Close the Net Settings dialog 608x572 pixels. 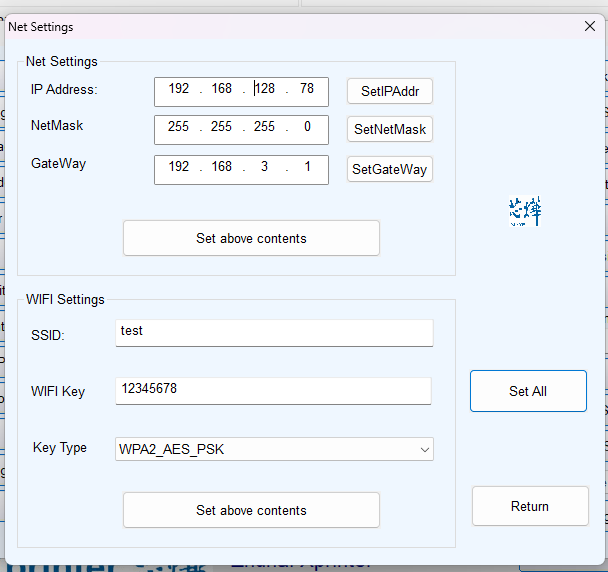(590, 27)
